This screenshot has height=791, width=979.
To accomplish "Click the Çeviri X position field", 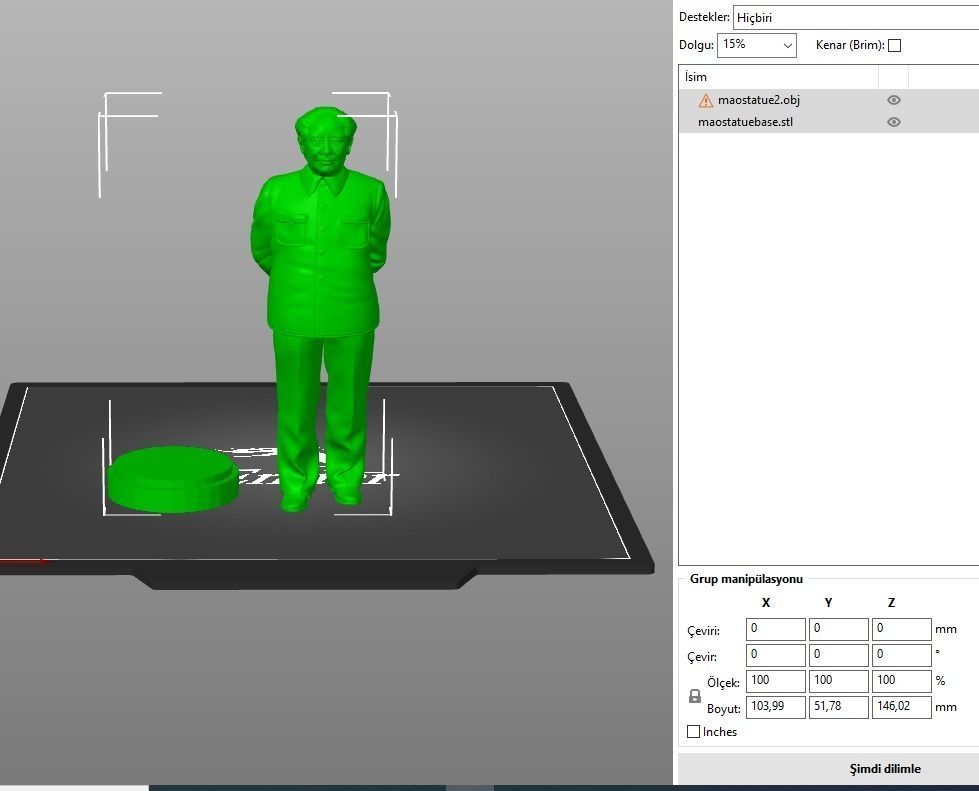I will [x=775, y=629].
